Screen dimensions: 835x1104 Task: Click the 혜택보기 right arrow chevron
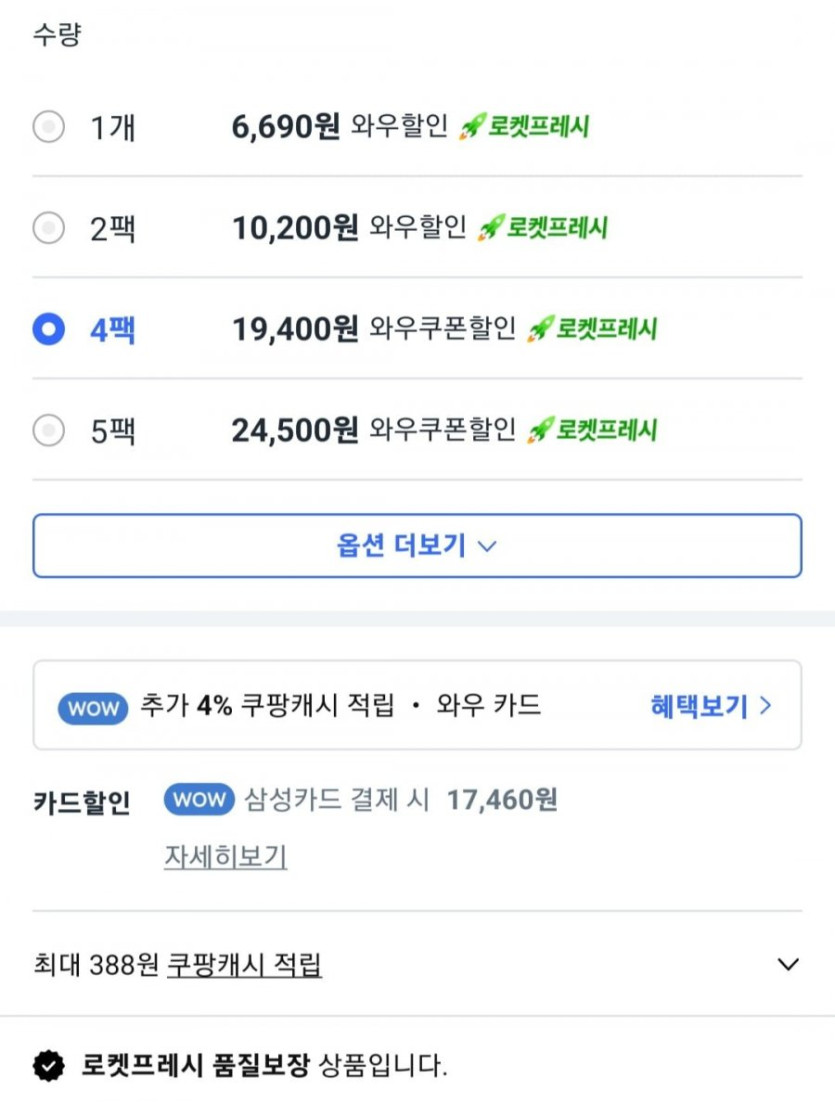[x=766, y=707]
